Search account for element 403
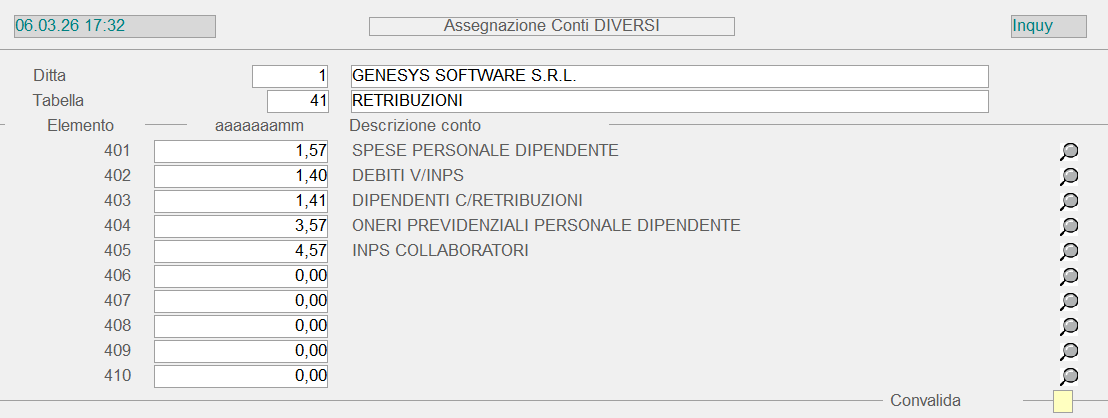The image size is (1108, 418). 1069,201
